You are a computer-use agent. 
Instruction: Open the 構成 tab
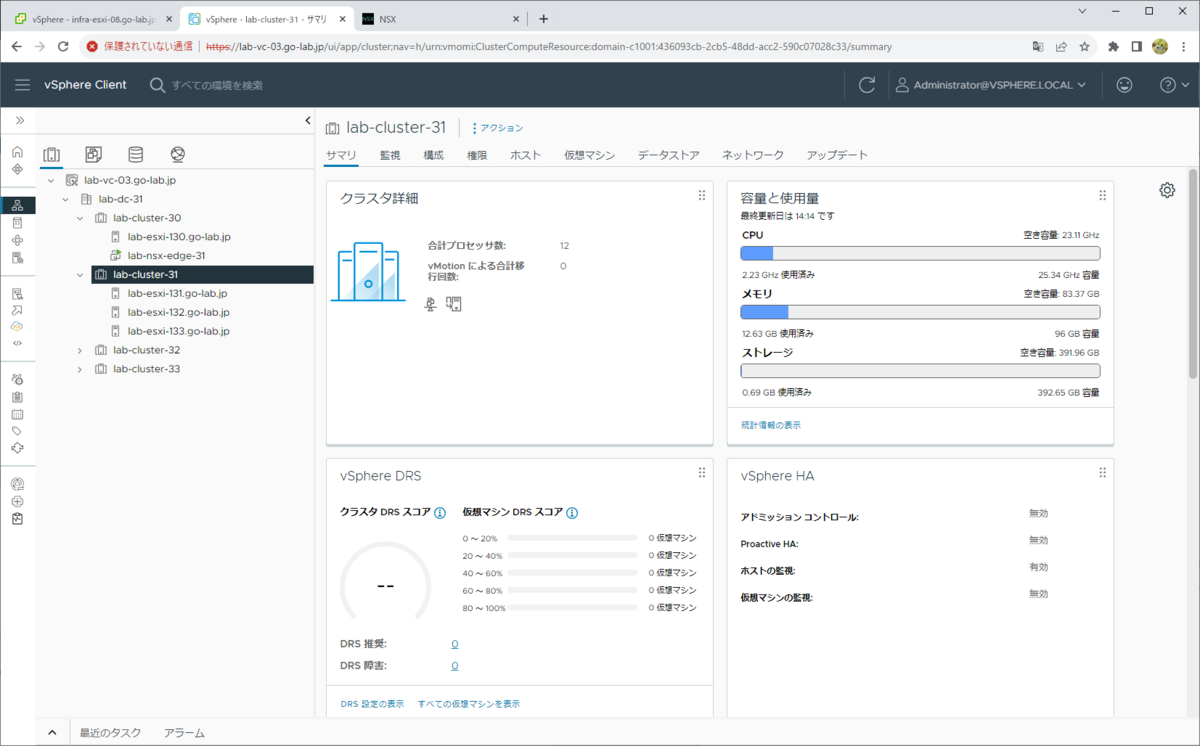433,155
